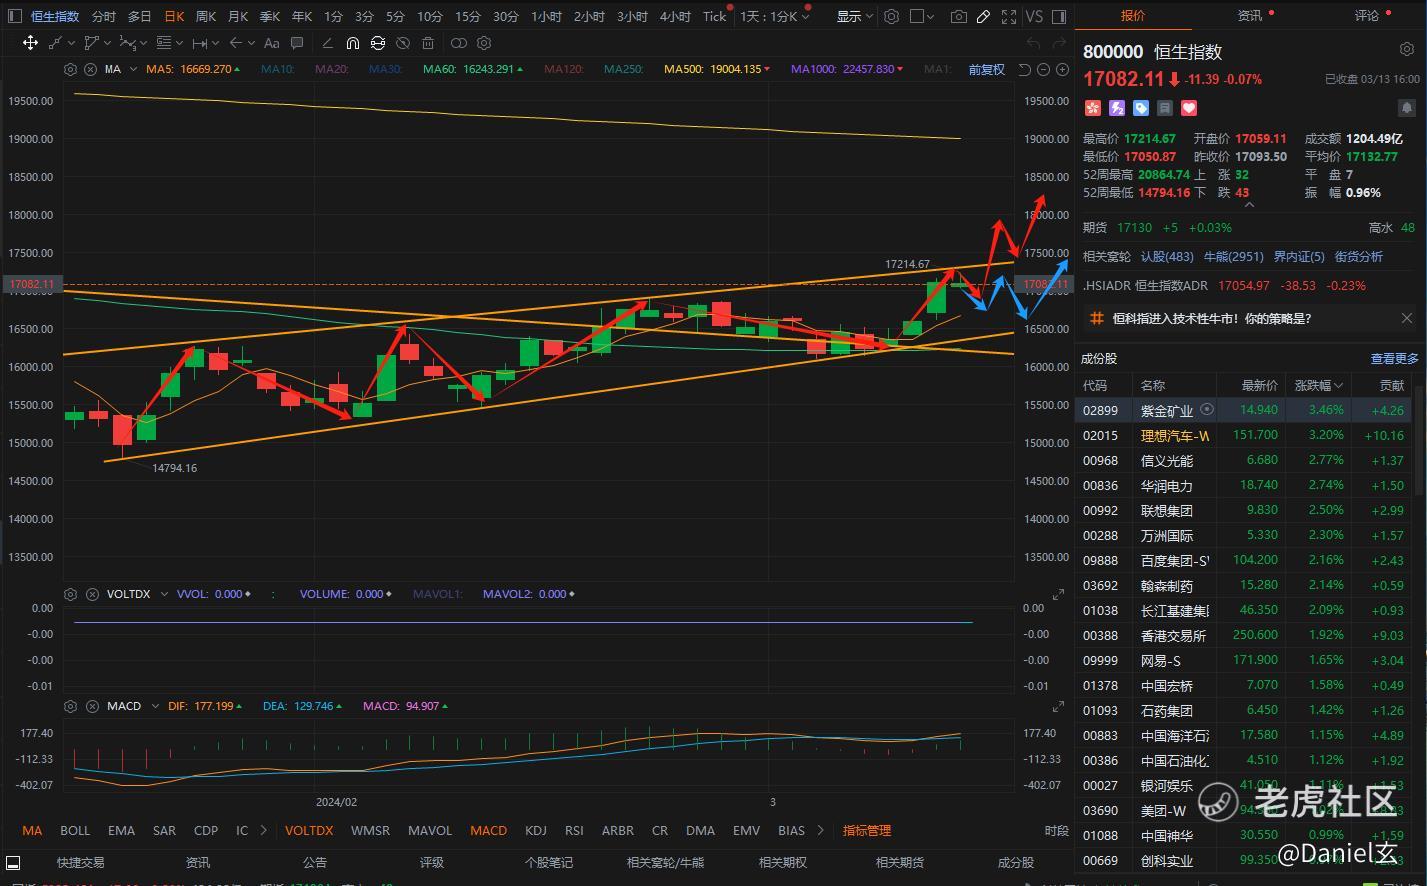Select the 分时 intraday chart tab
The width and height of the screenshot is (1427, 886).
pyautogui.click(x=103, y=16)
